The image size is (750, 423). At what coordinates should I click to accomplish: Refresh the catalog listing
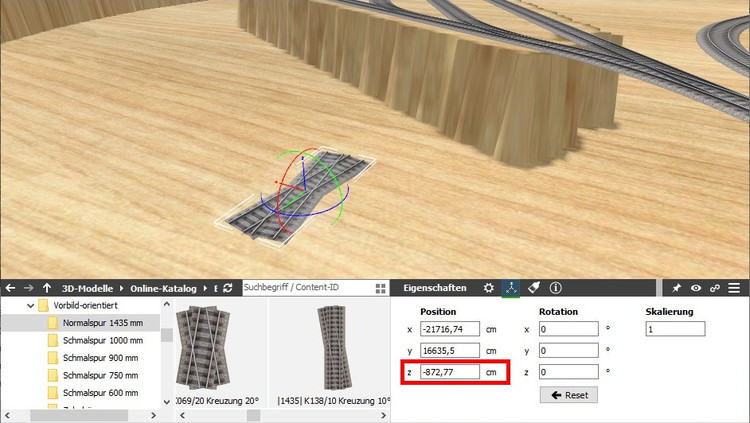click(x=228, y=288)
